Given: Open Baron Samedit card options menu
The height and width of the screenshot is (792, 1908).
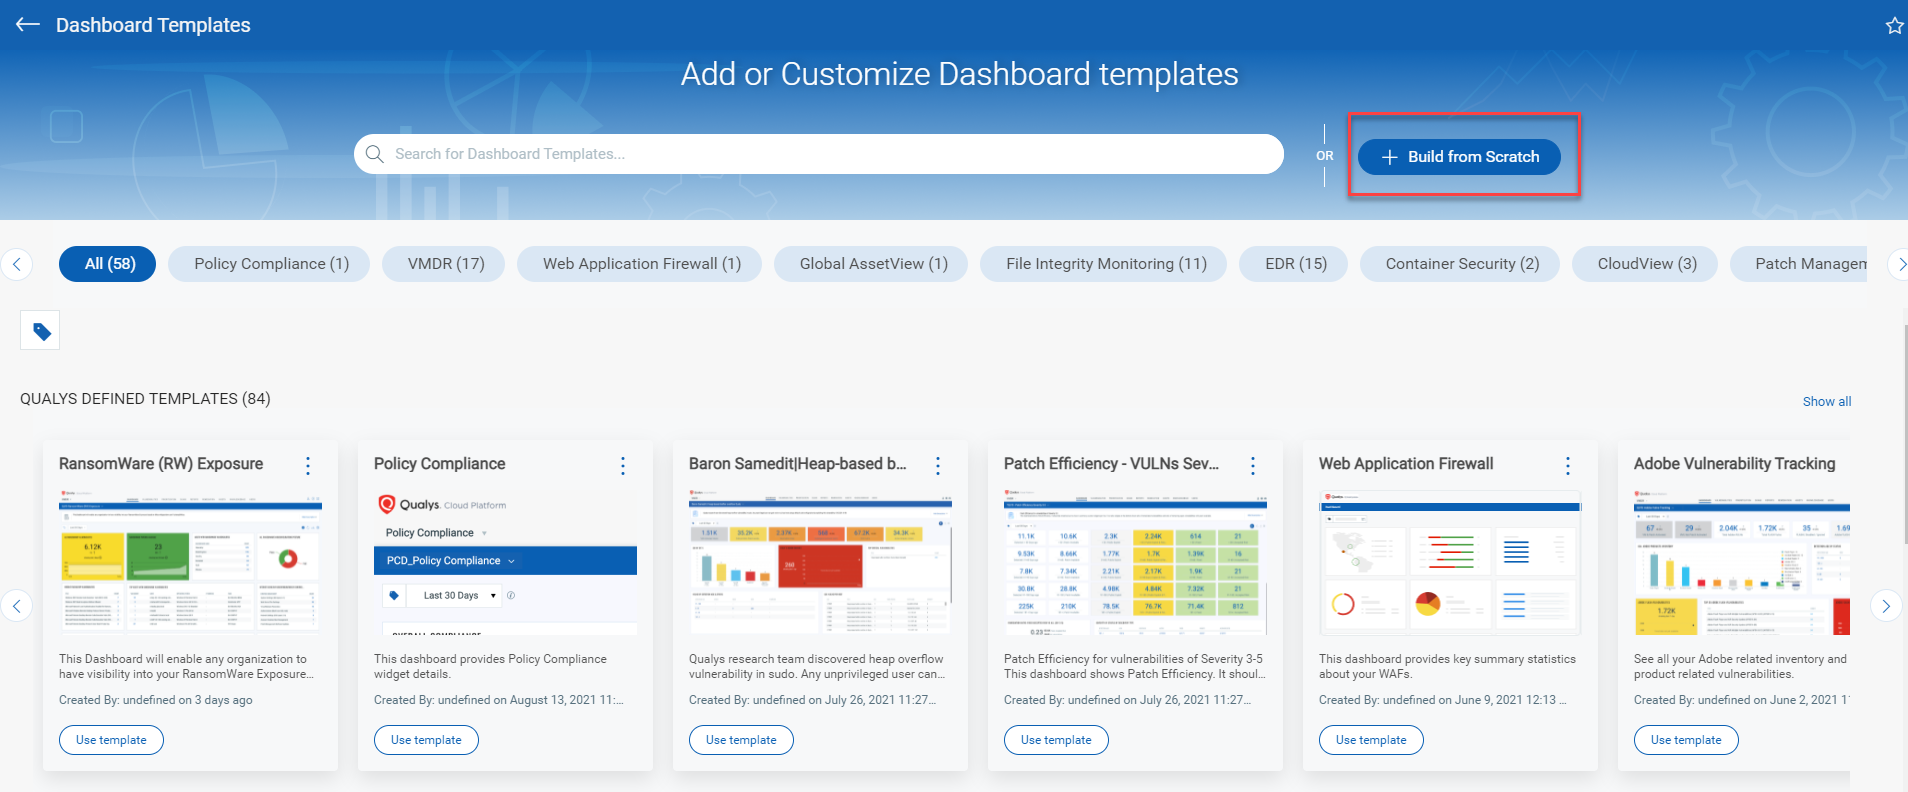Looking at the screenshot, I should coord(938,465).
